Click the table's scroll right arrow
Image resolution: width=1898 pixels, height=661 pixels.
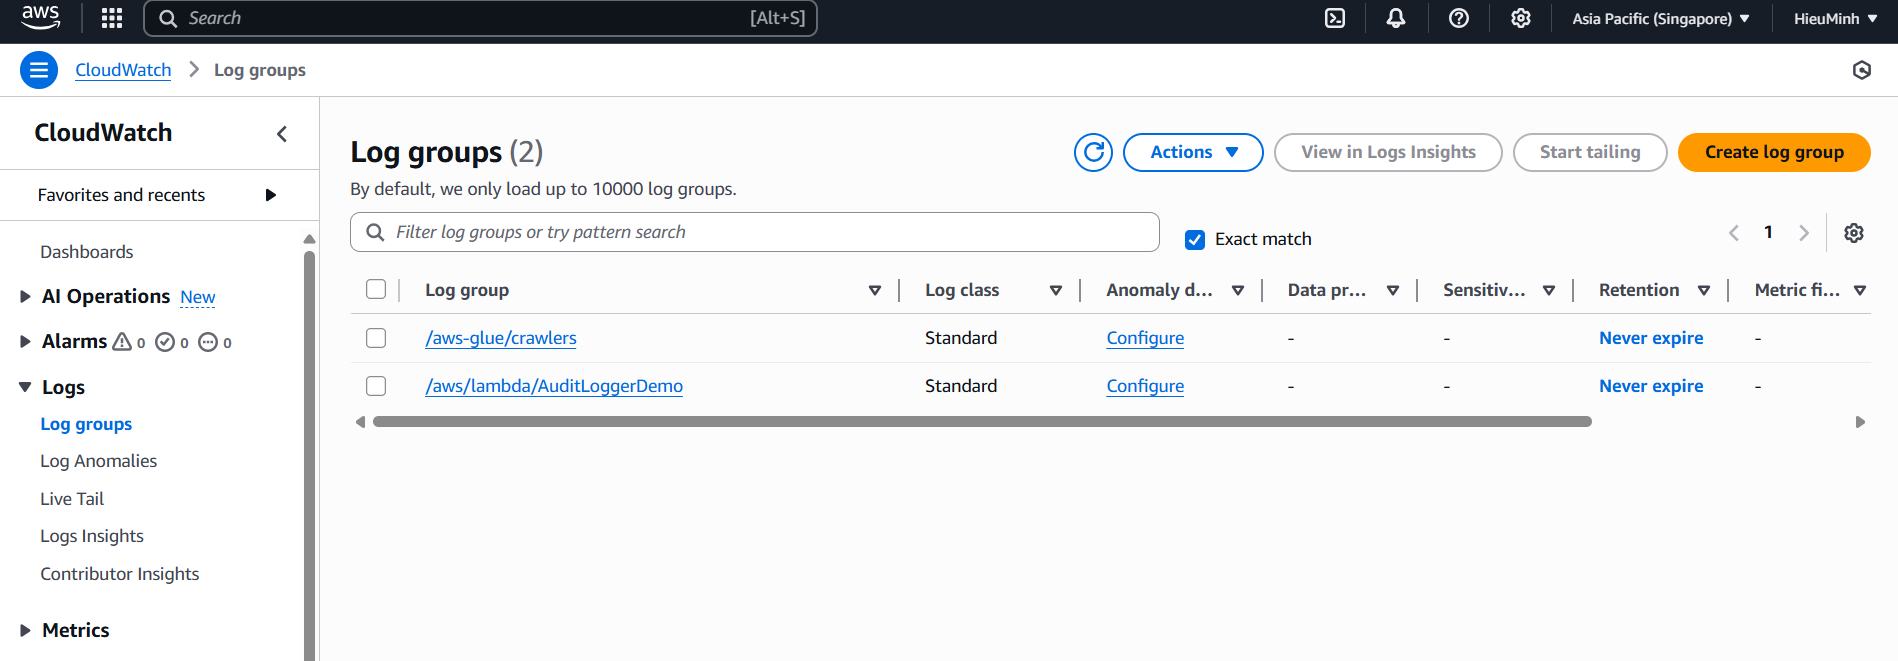click(x=1860, y=422)
